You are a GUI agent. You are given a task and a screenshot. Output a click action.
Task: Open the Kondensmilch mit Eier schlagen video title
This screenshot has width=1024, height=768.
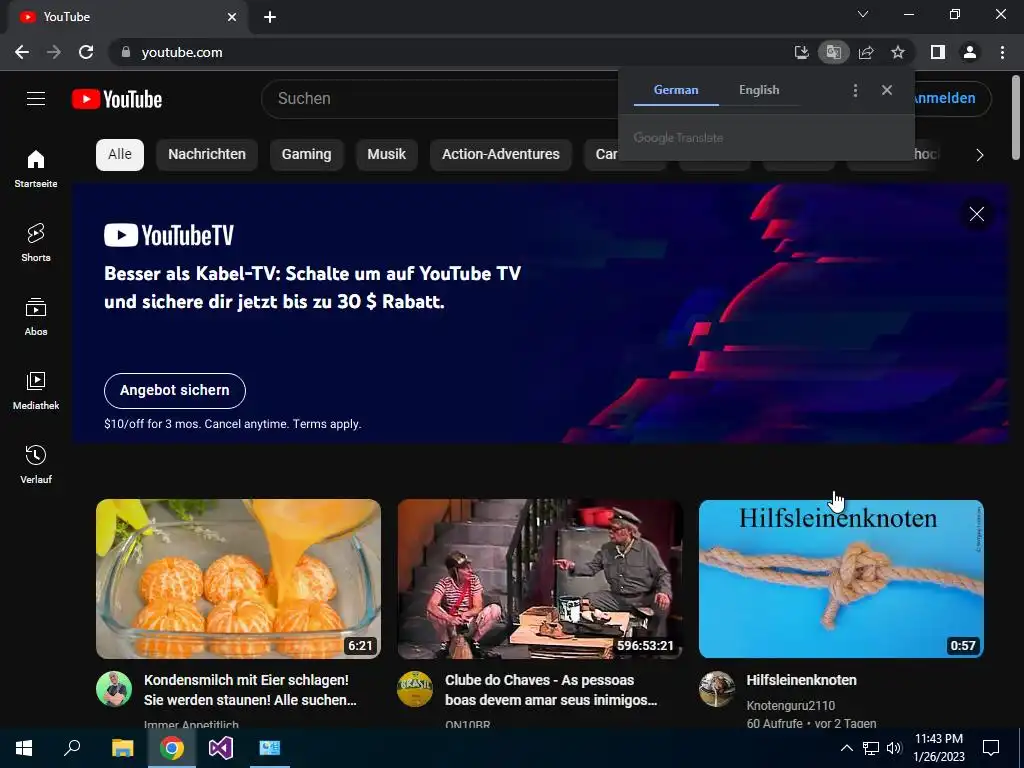pyautogui.click(x=250, y=690)
